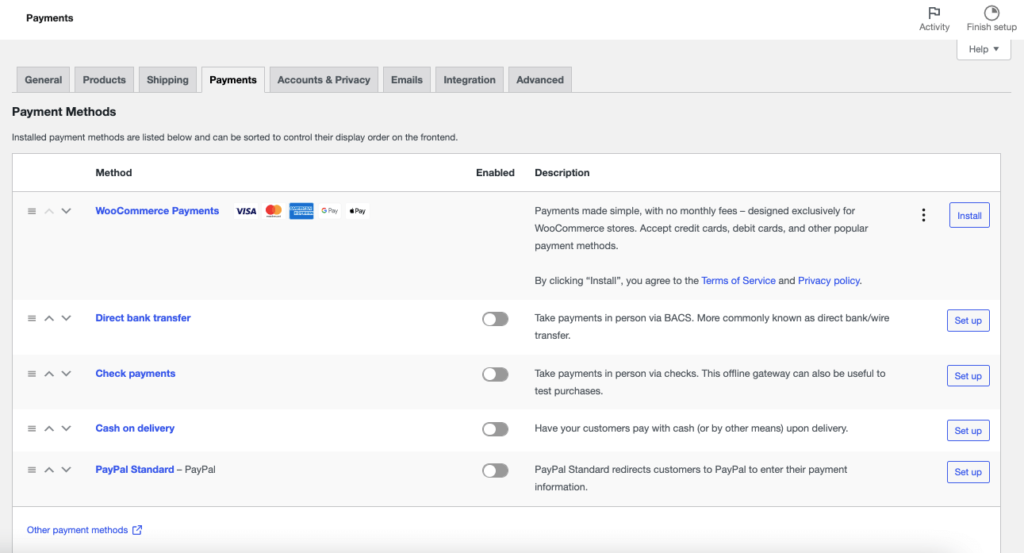Open the Advanced tab
Viewport: 1024px width, 553px height.
[539, 80]
